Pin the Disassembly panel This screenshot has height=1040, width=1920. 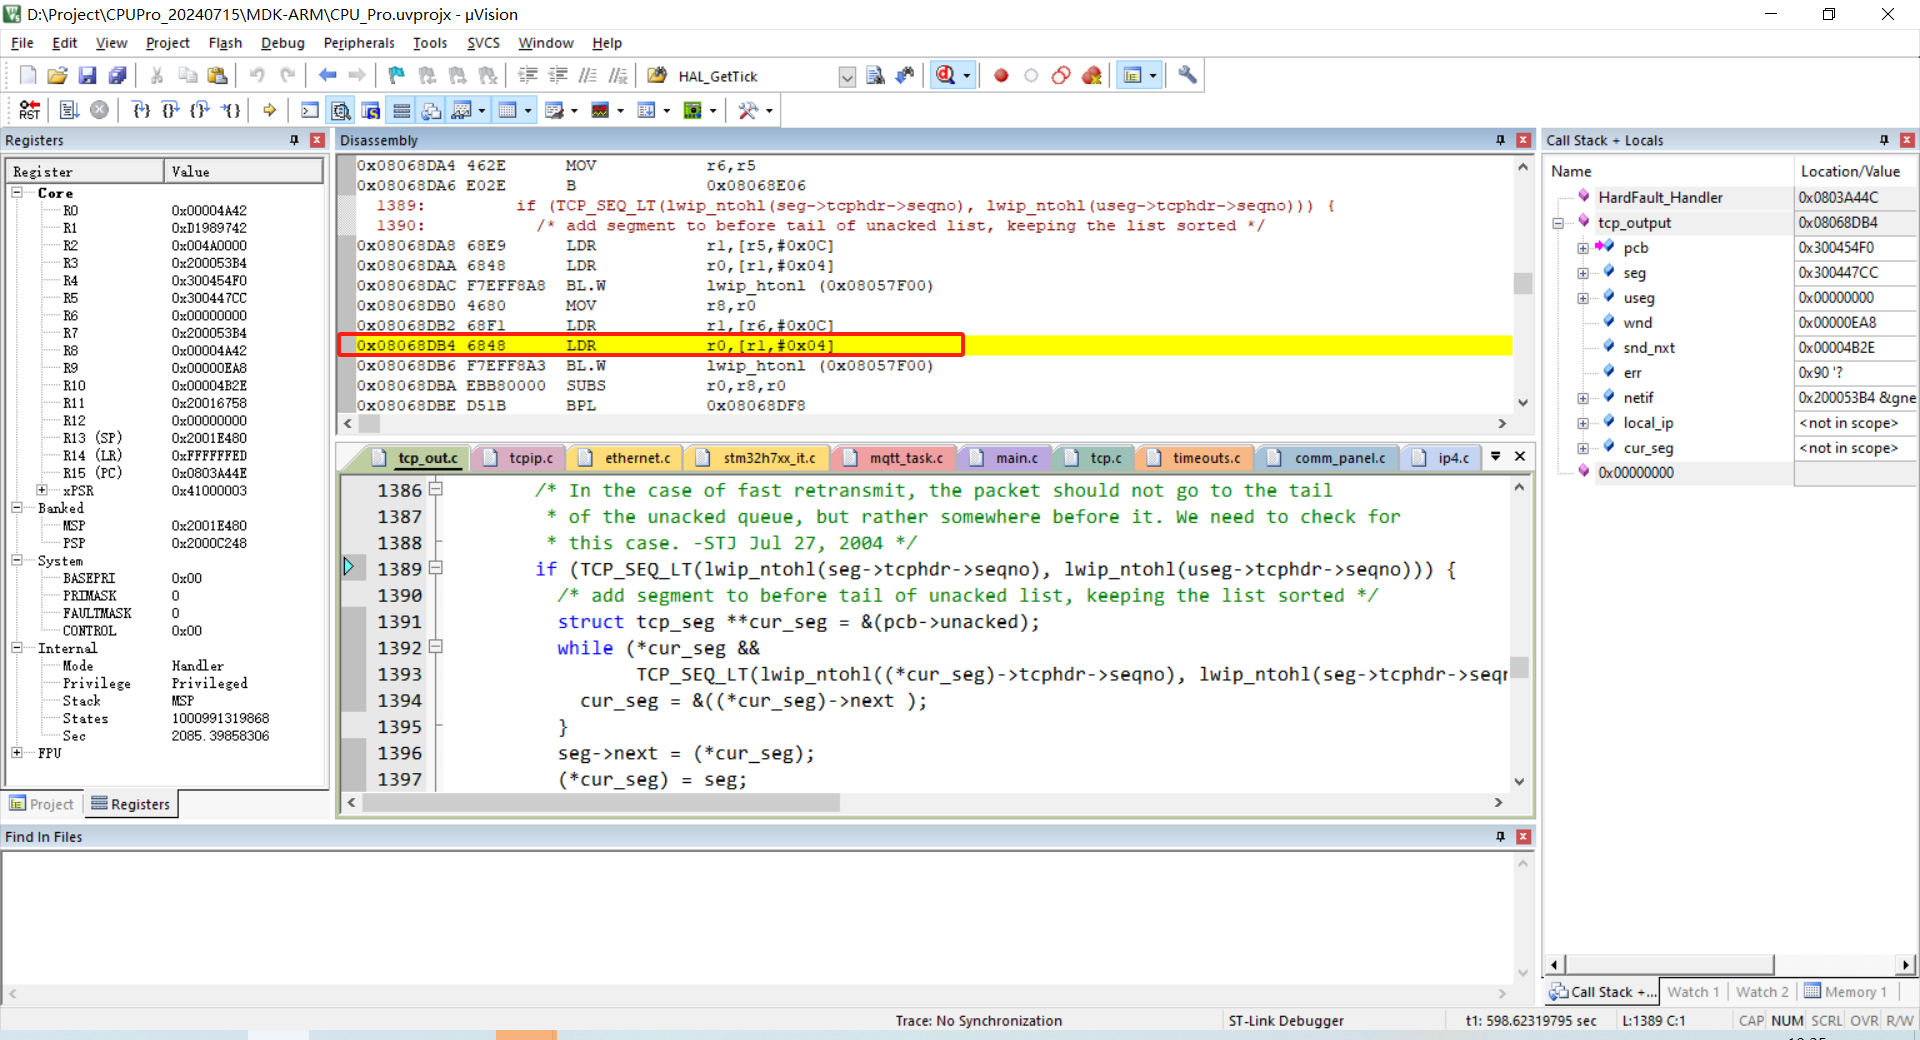(1500, 140)
